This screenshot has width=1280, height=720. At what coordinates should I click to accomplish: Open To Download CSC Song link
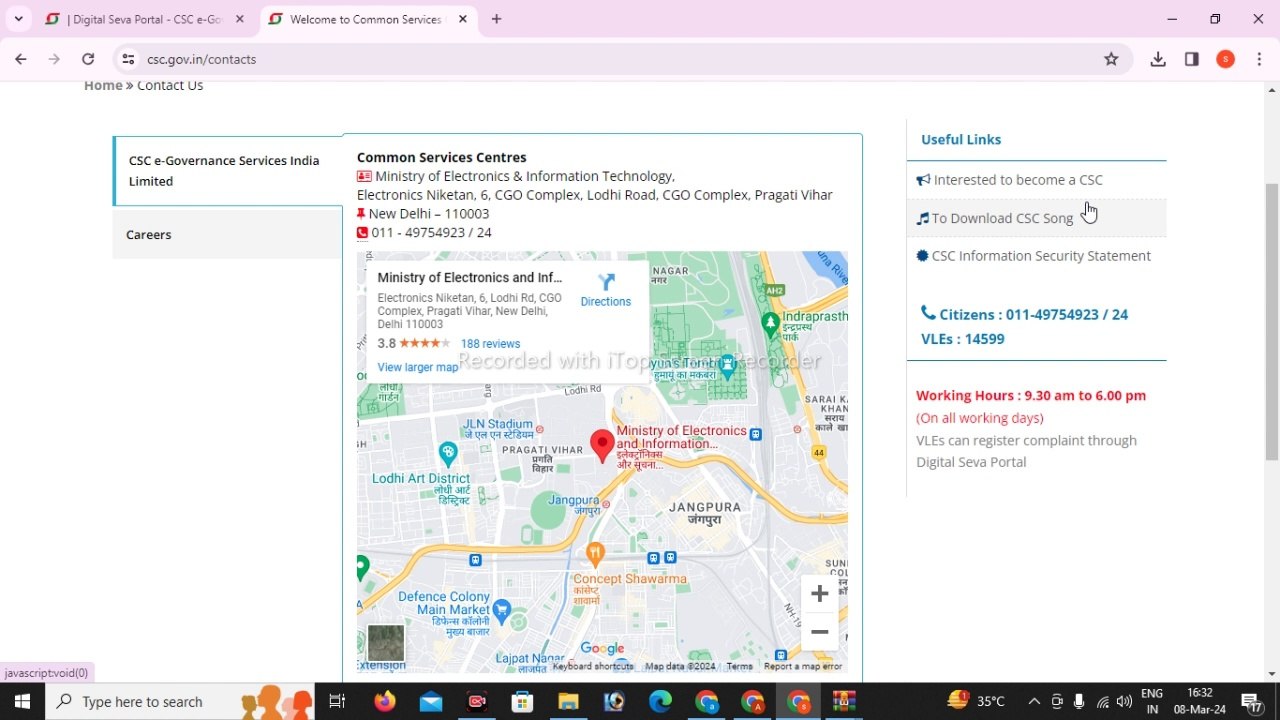tap(1002, 218)
